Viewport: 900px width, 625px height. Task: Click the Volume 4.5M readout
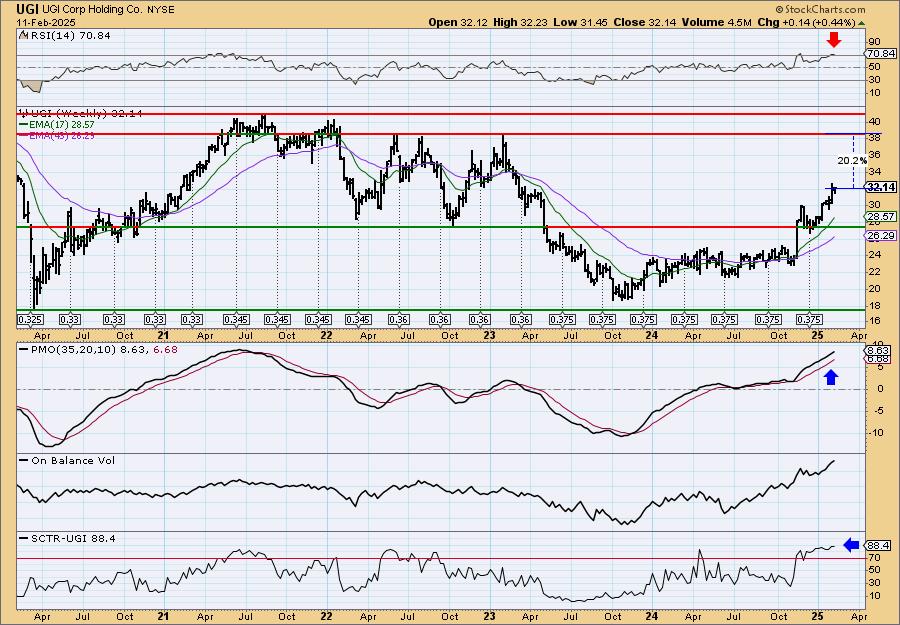(717, 22)
